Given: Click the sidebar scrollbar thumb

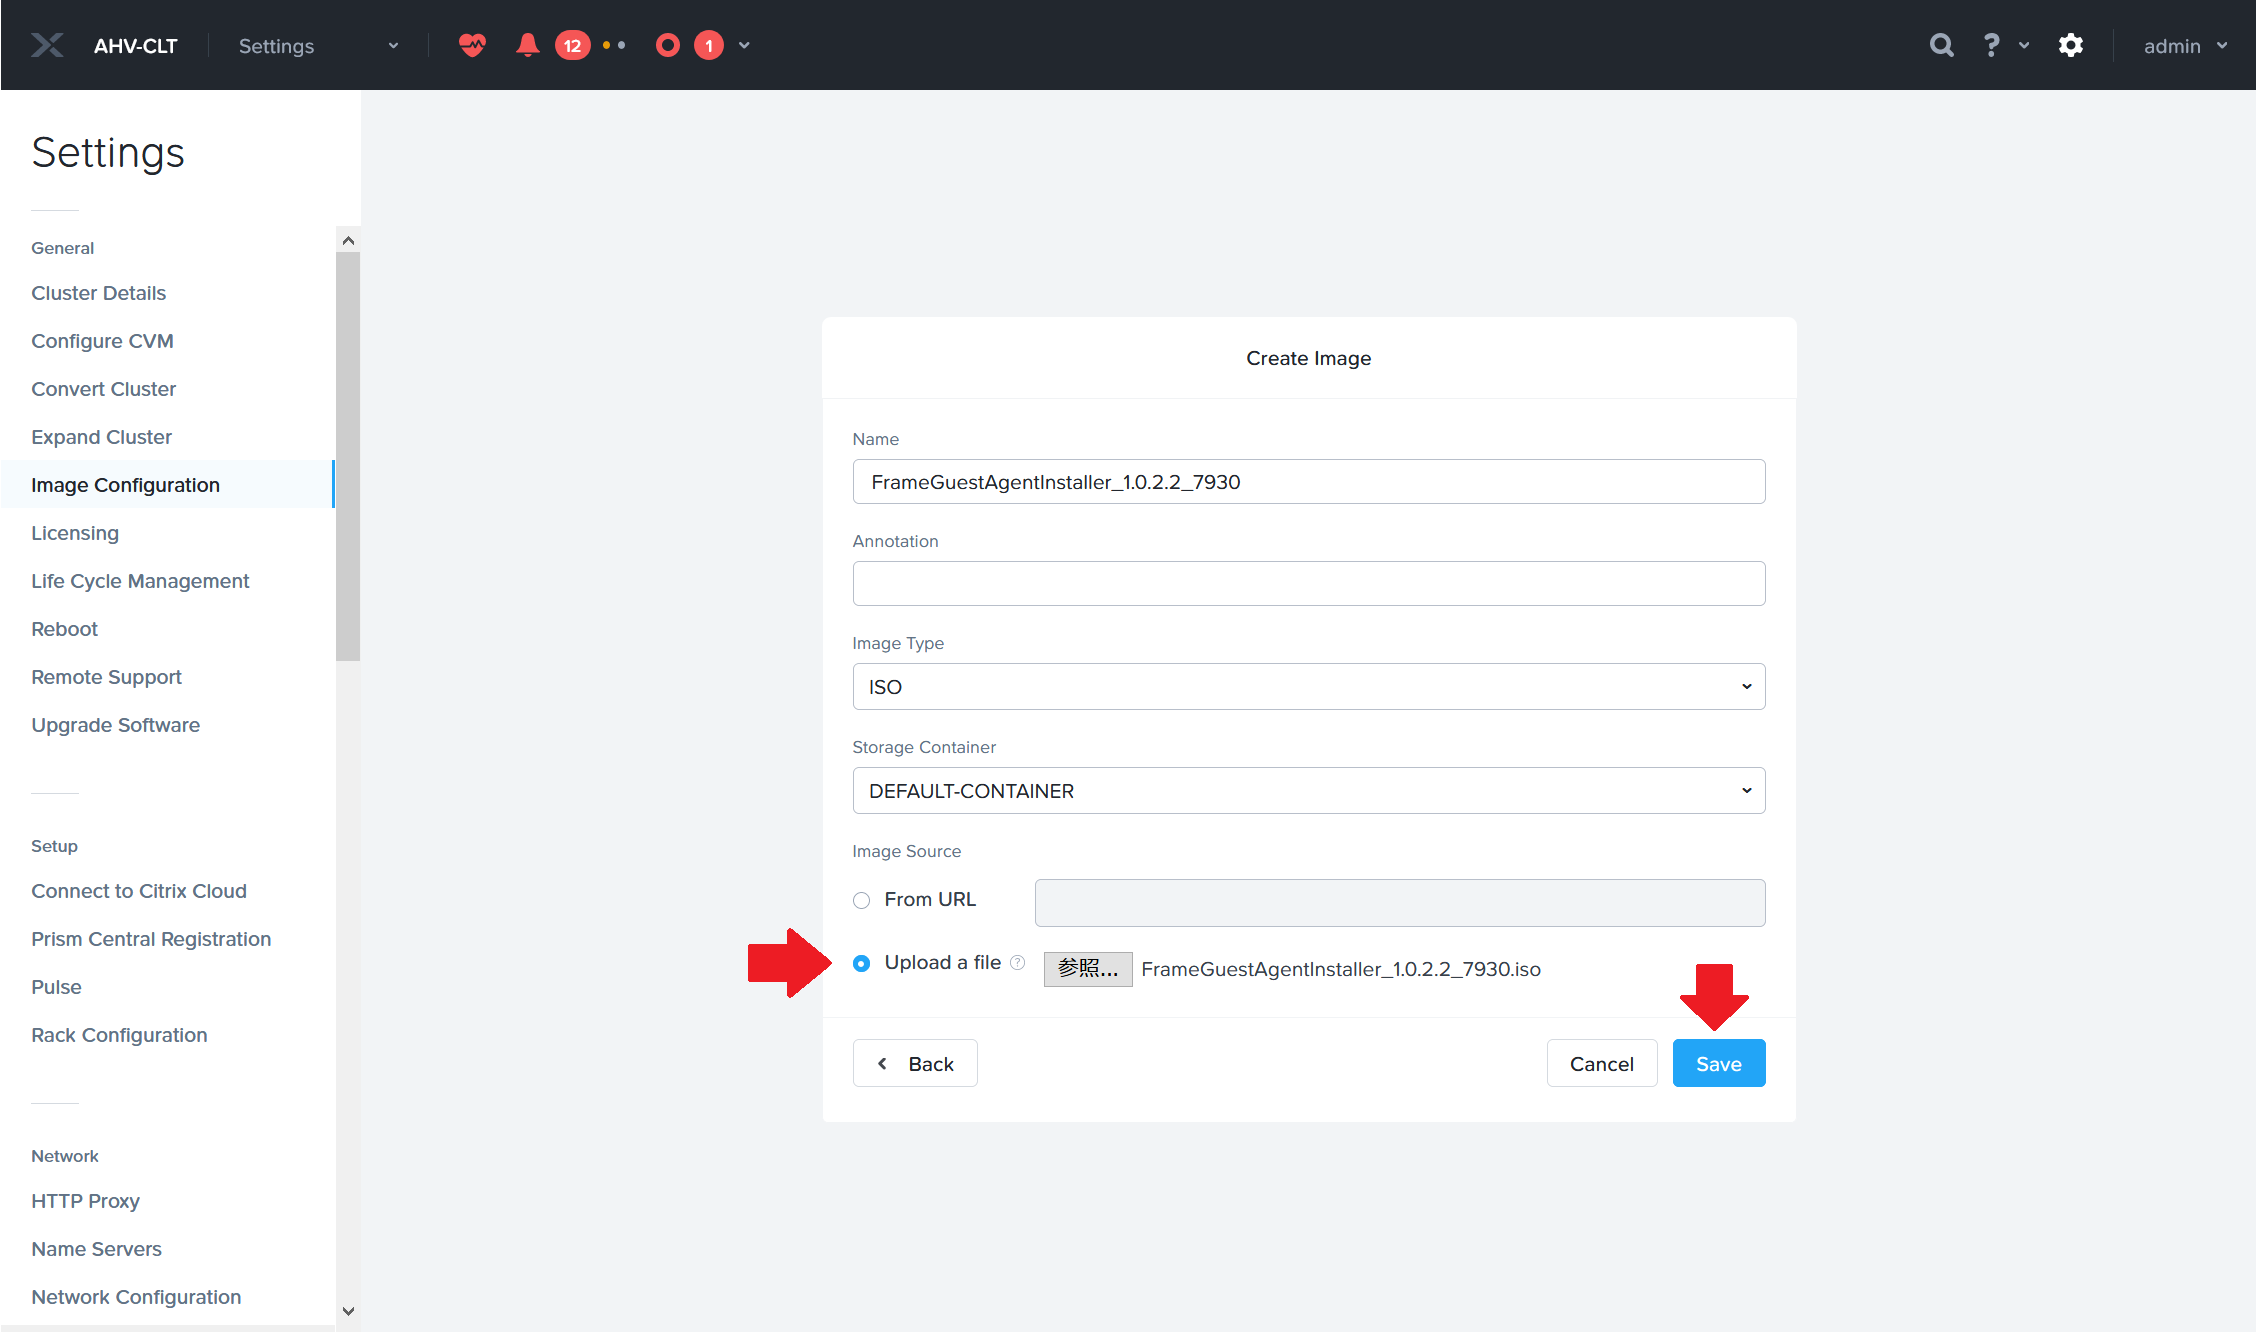Looking at the screenshot, I should (348, 456).
